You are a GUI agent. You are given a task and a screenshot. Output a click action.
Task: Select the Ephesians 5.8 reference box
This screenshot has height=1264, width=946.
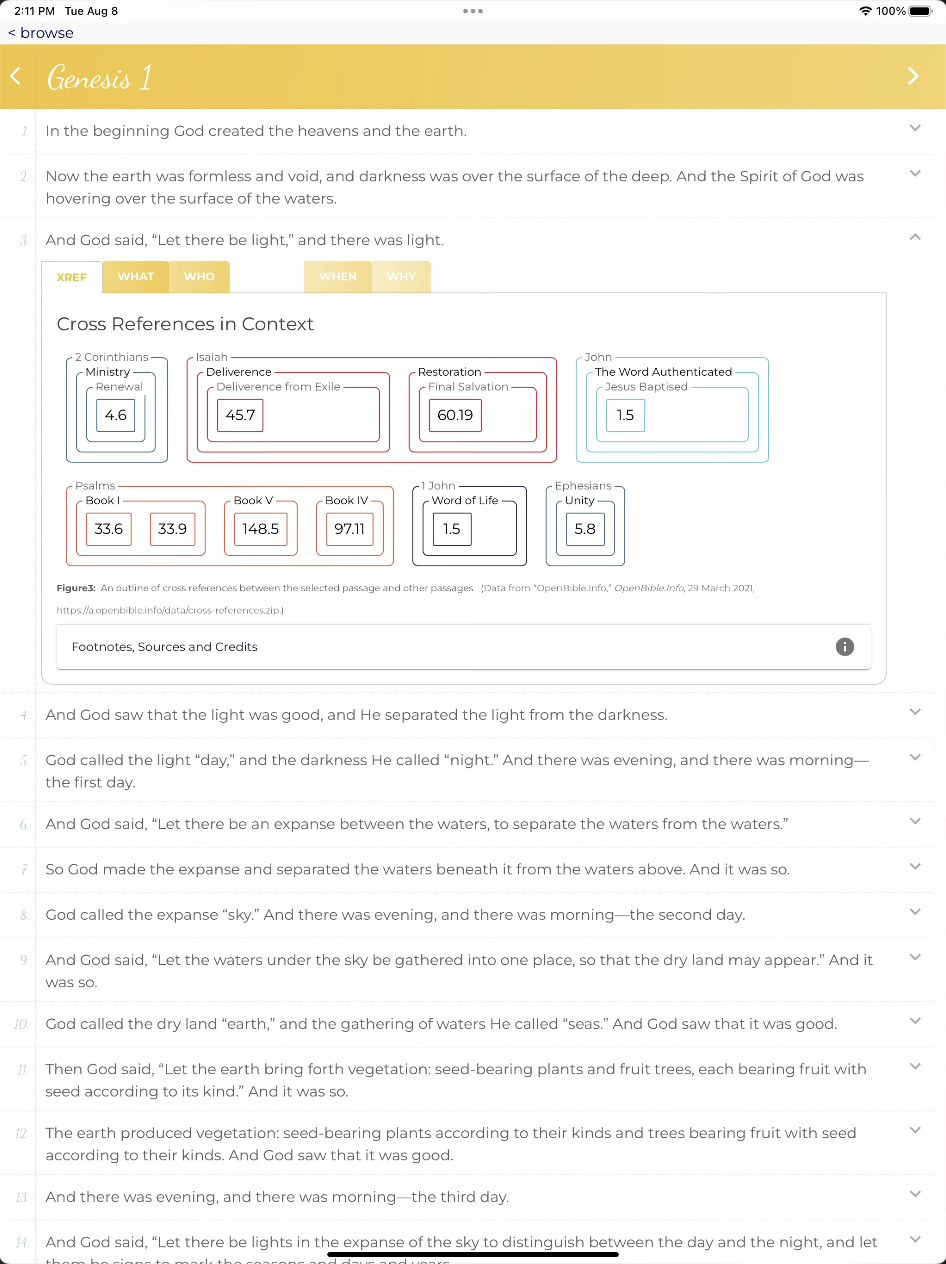coord(585,529)
